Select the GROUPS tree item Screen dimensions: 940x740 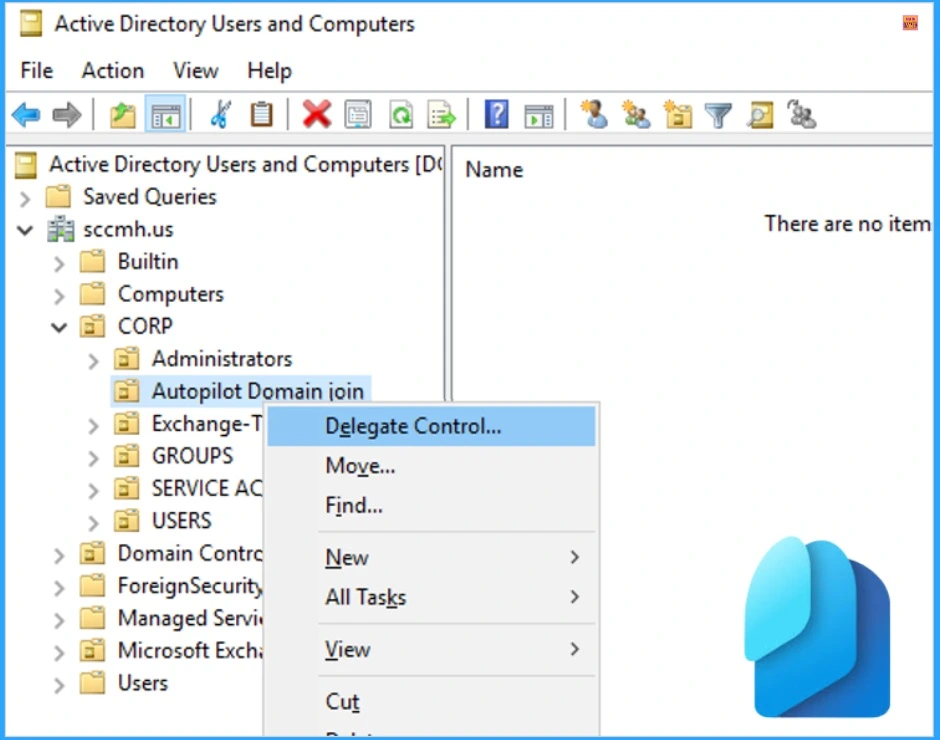tap(192, 456)
